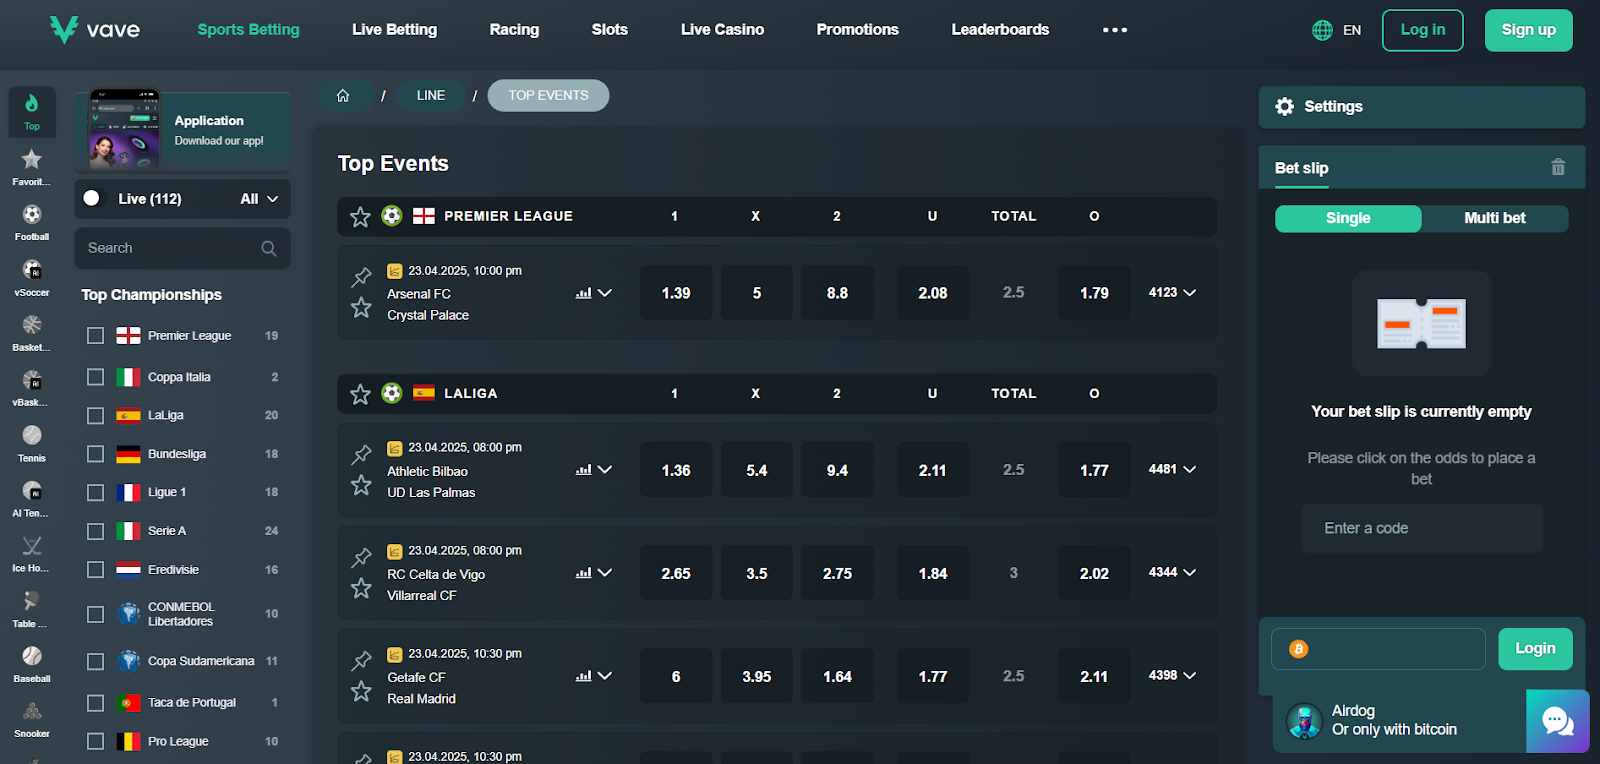Screen dimensions: 1600x764
Task: Check the Premier League checkbox
Action: 95,336
